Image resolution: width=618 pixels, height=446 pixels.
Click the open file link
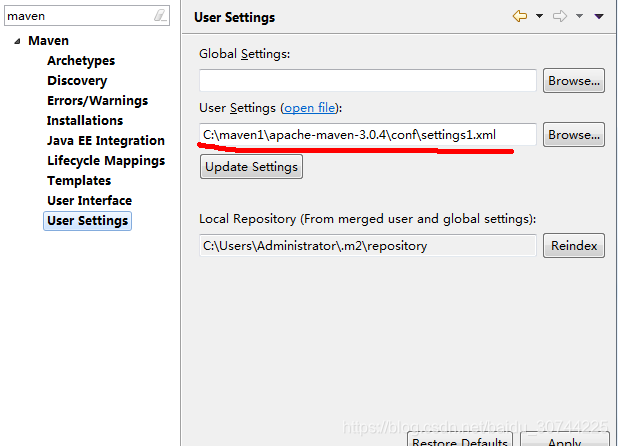(309, 108)
